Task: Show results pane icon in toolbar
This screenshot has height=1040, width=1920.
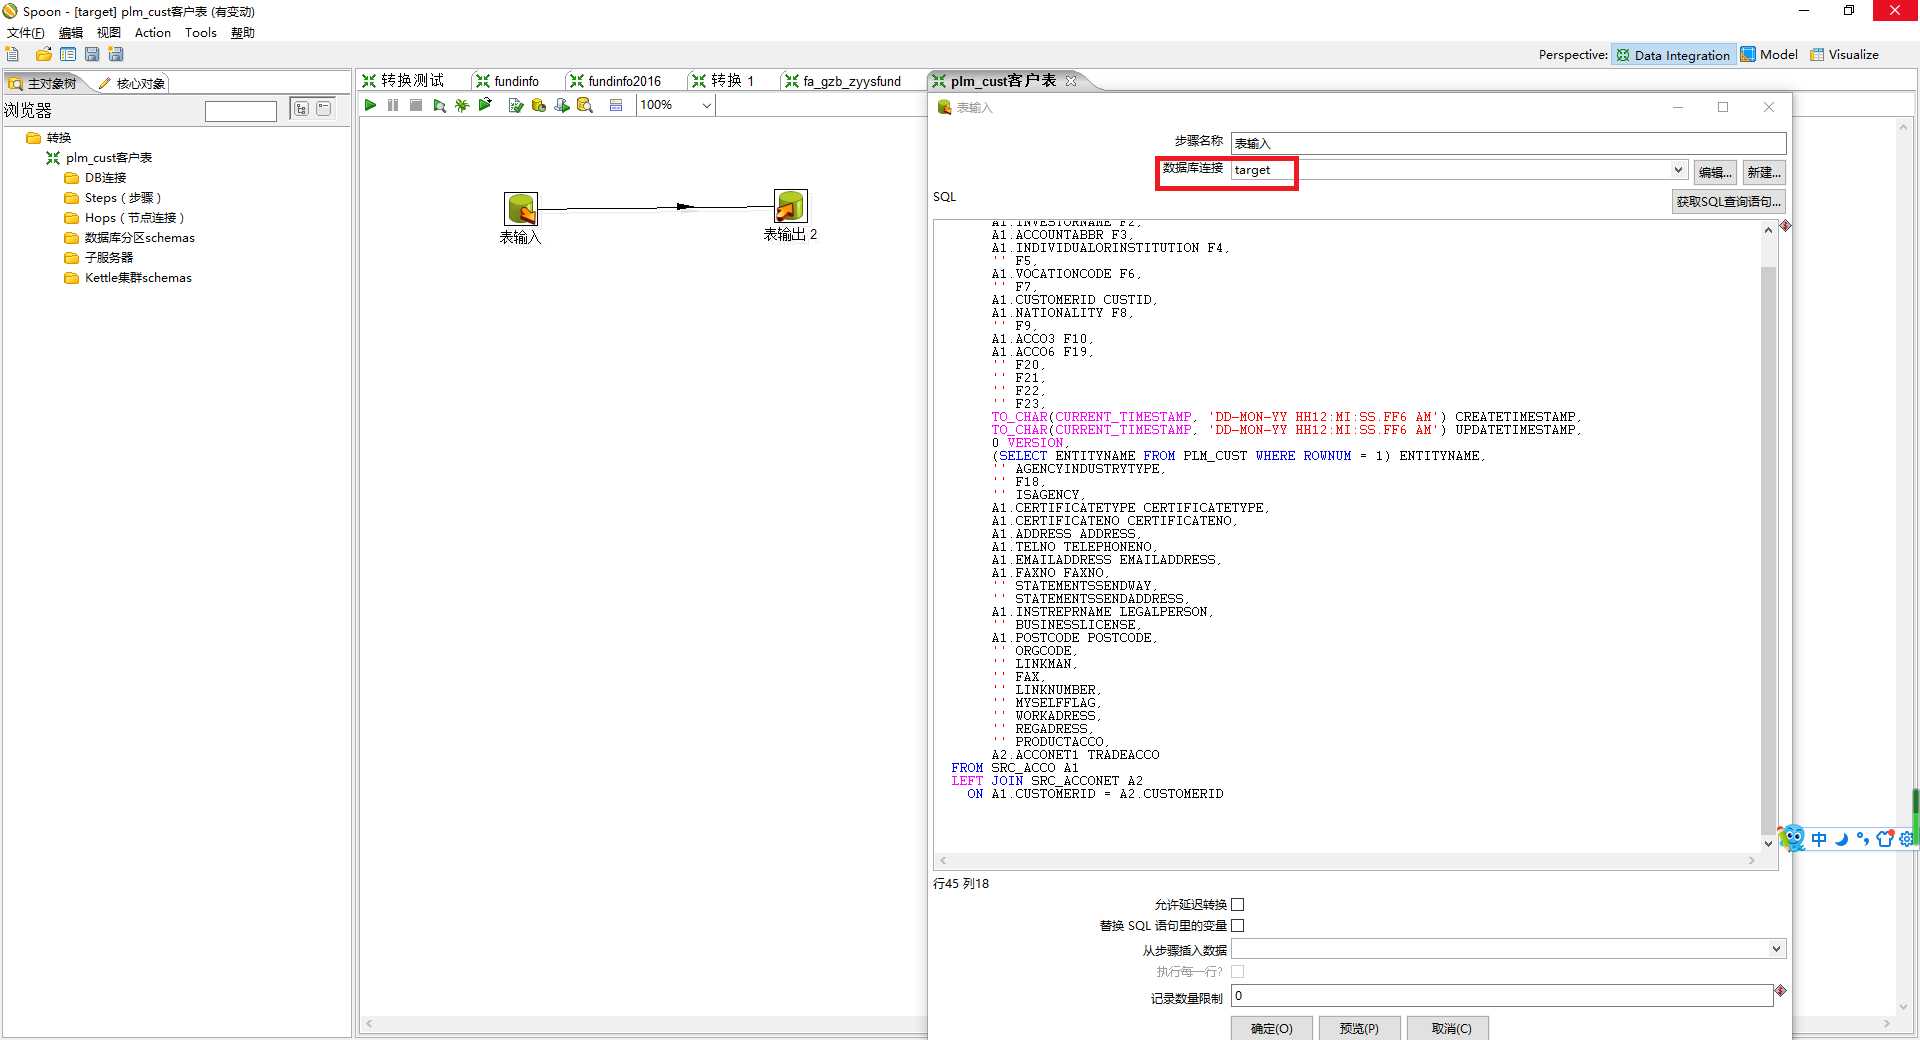Action: pyautogui.click(x=616, y=105)
